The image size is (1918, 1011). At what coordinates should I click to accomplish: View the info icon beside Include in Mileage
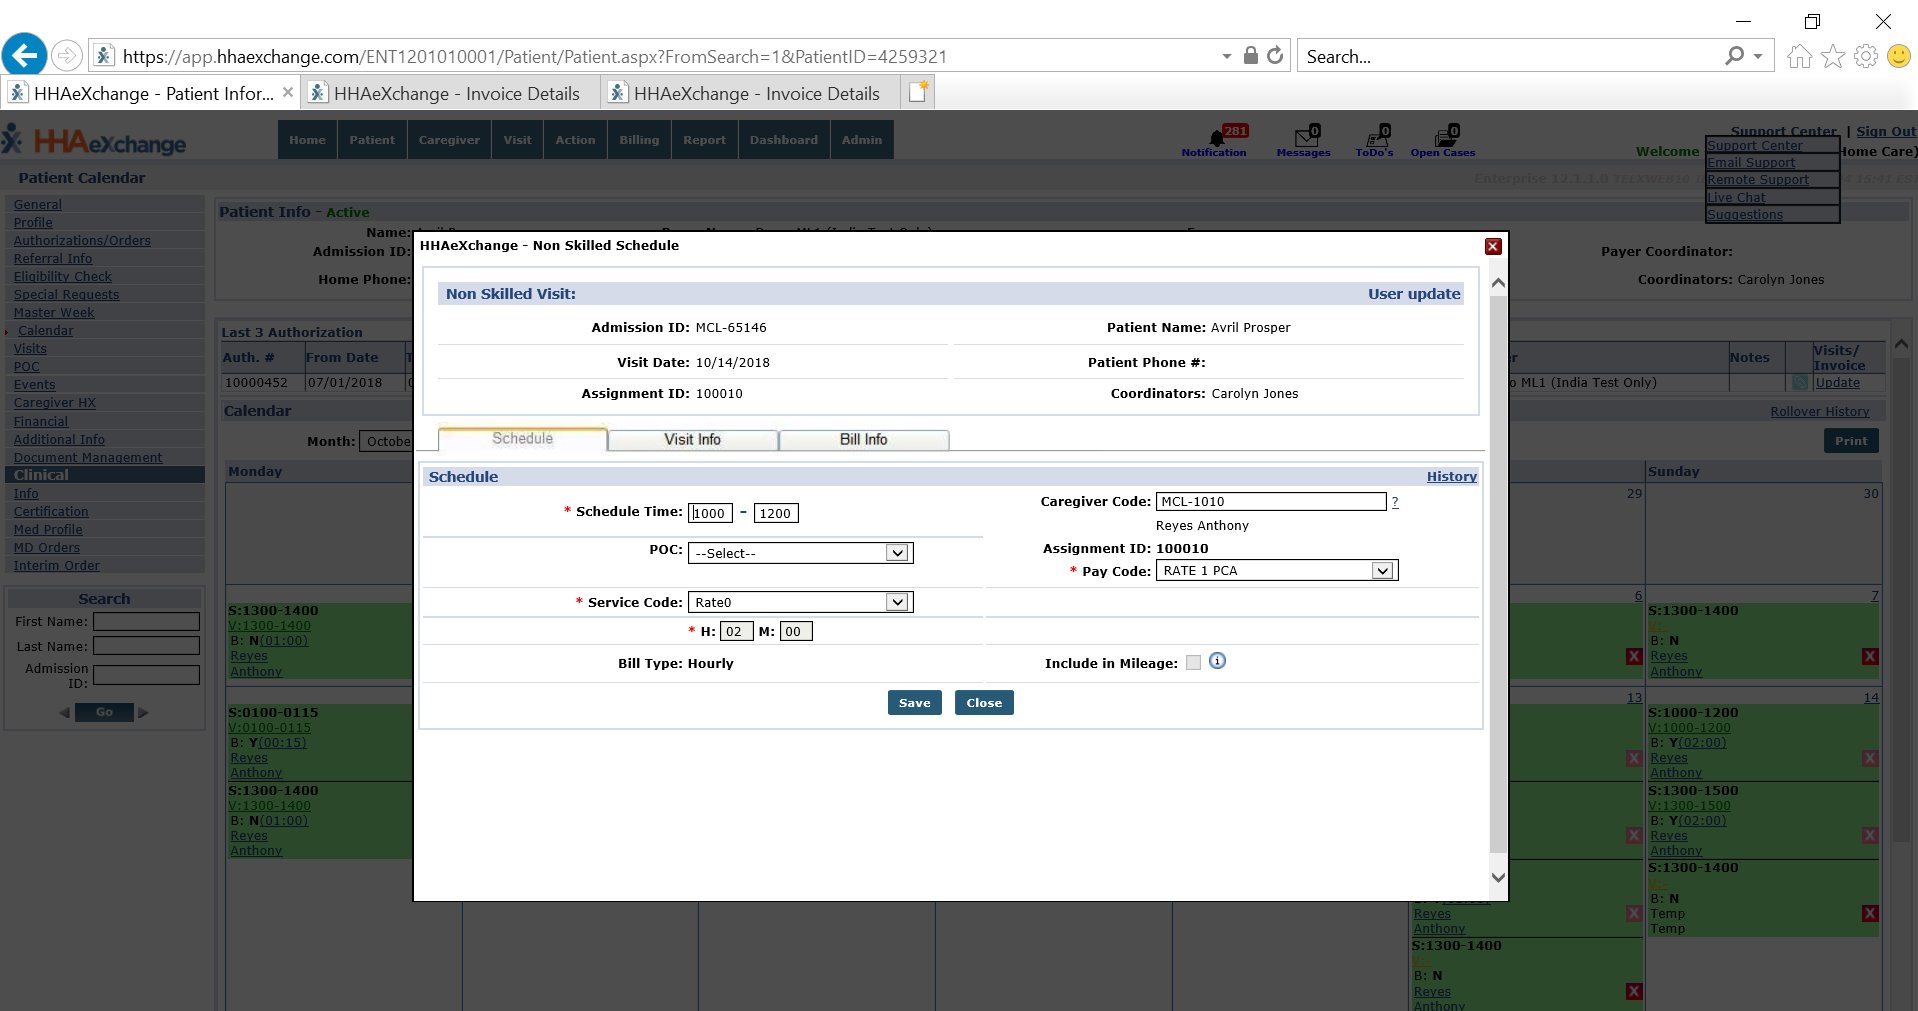1217,661
